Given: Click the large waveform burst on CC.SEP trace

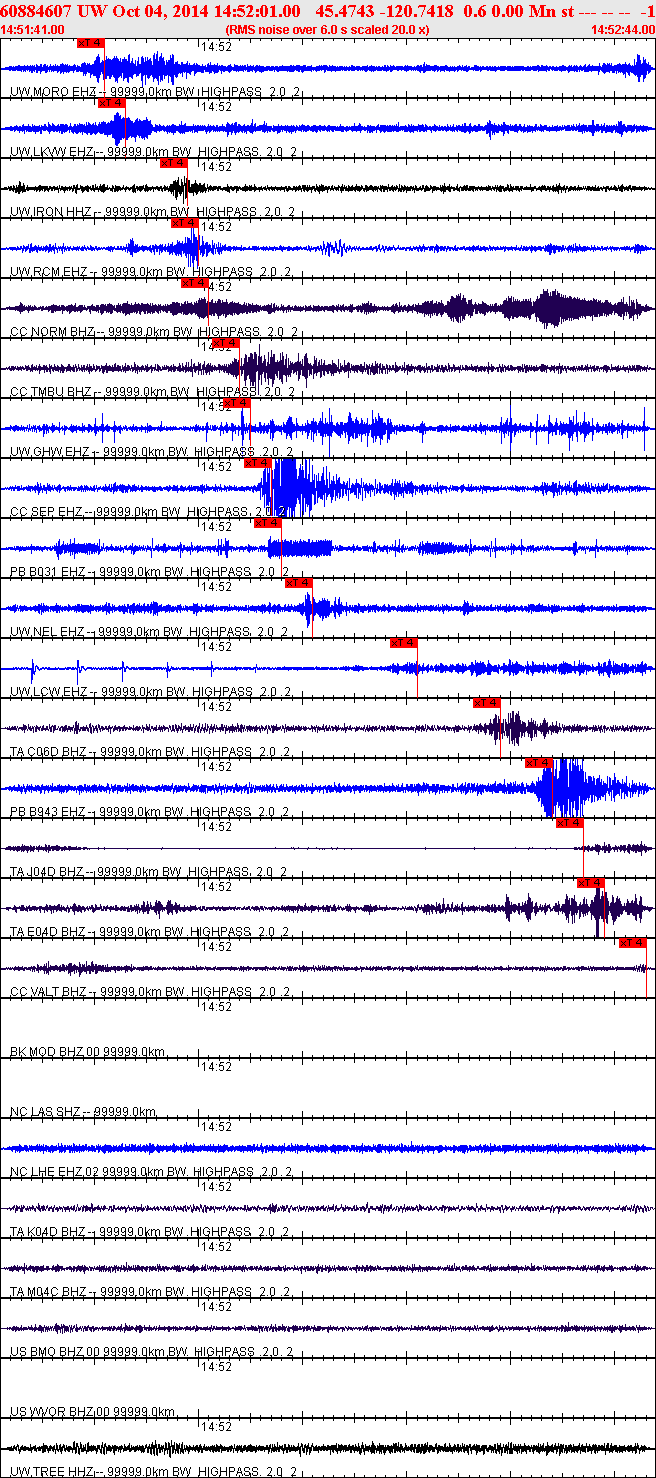Looking at the screenshot, I should click(285, 487).
